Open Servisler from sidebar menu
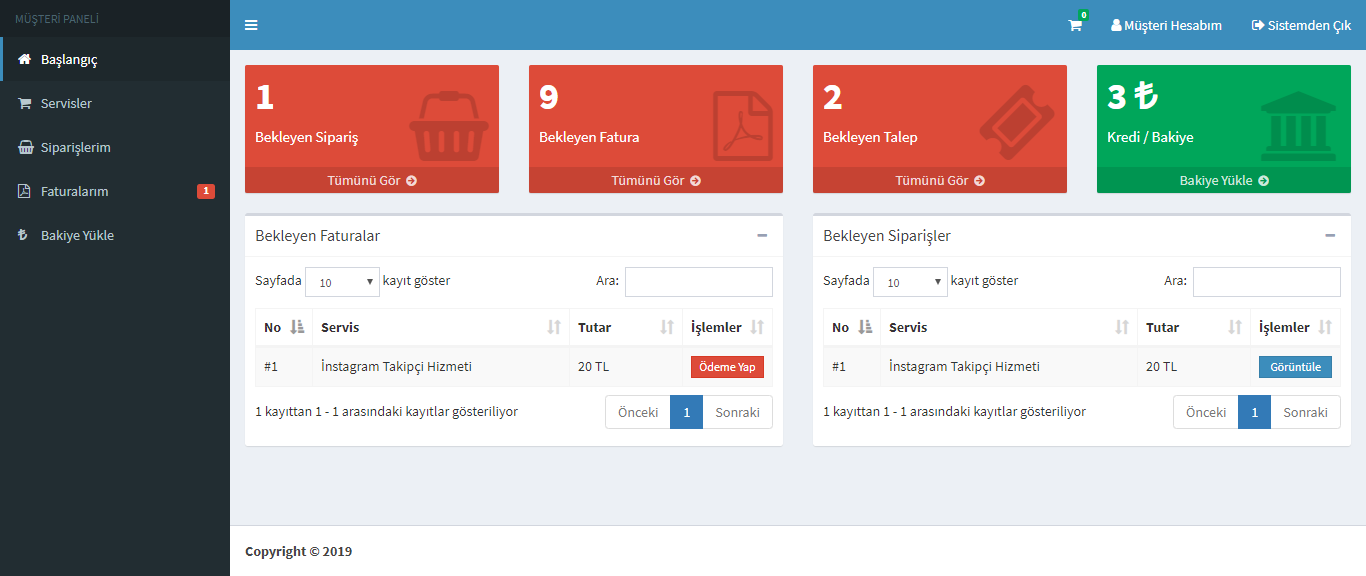 (x=115, y=104)
